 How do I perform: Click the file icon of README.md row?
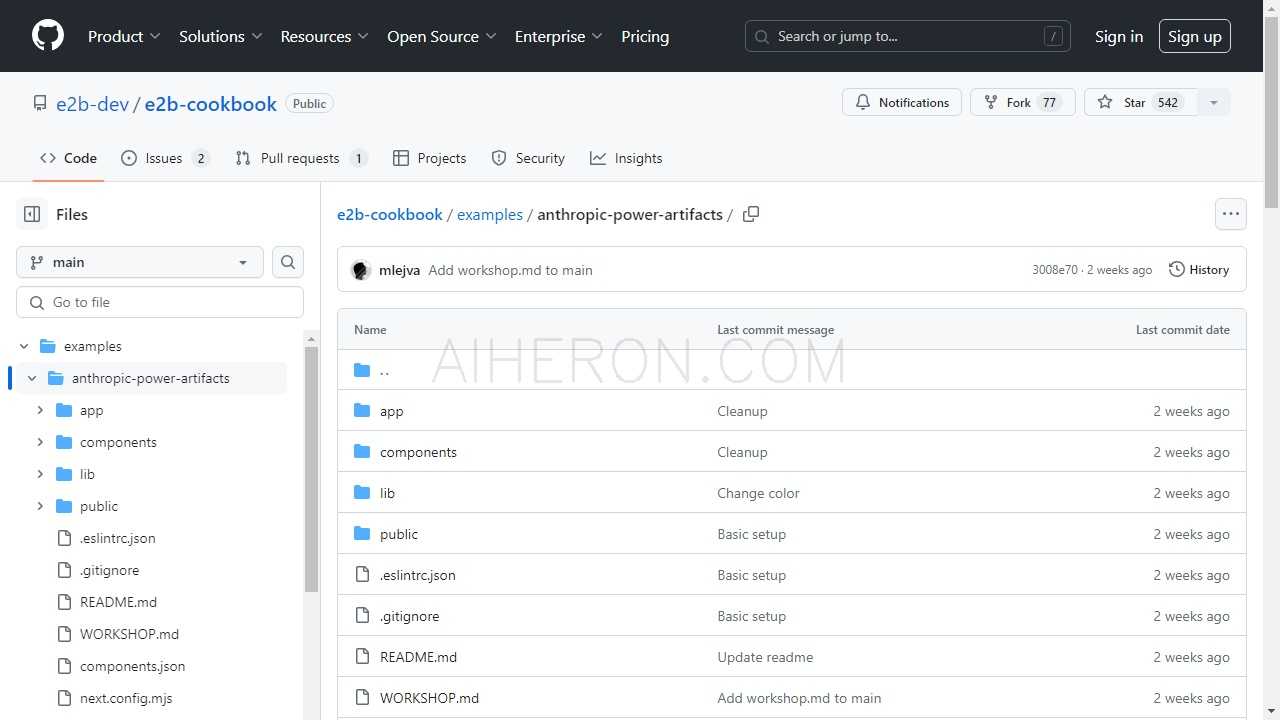coord(362,657)
